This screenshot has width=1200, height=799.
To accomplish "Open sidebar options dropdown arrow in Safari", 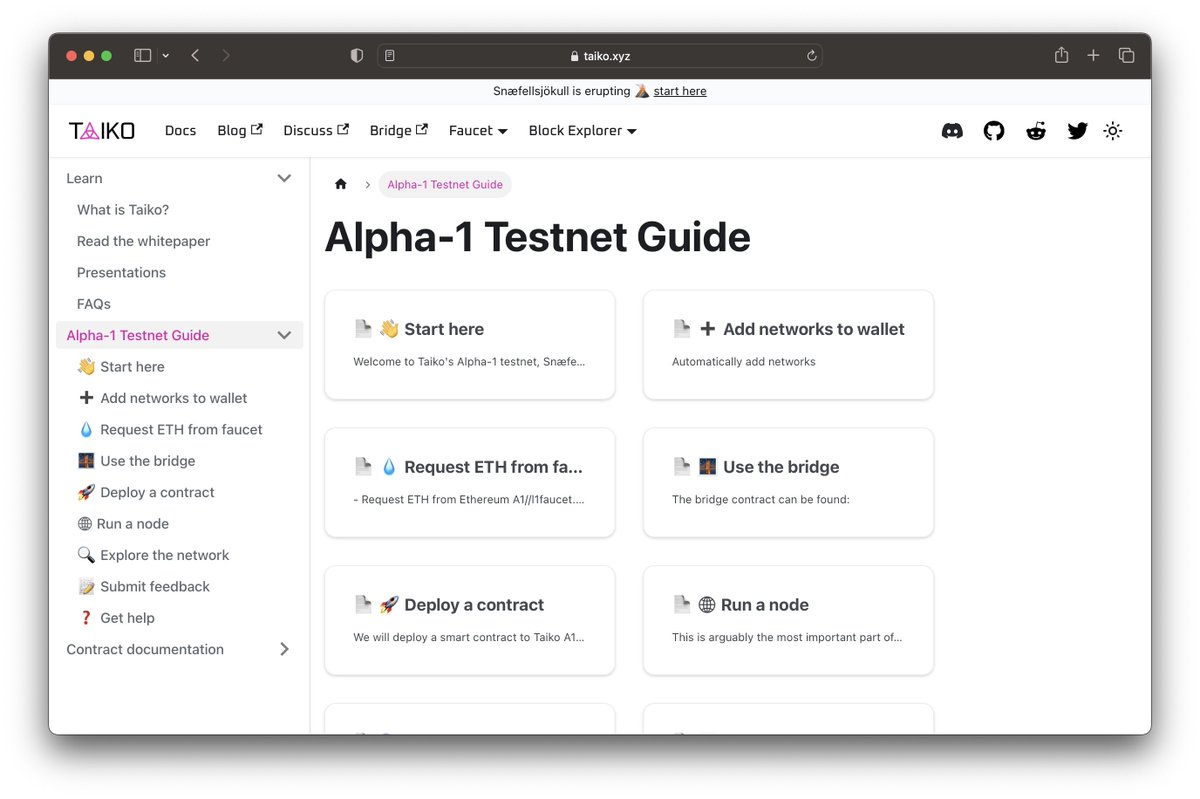I will pos(166,56).
